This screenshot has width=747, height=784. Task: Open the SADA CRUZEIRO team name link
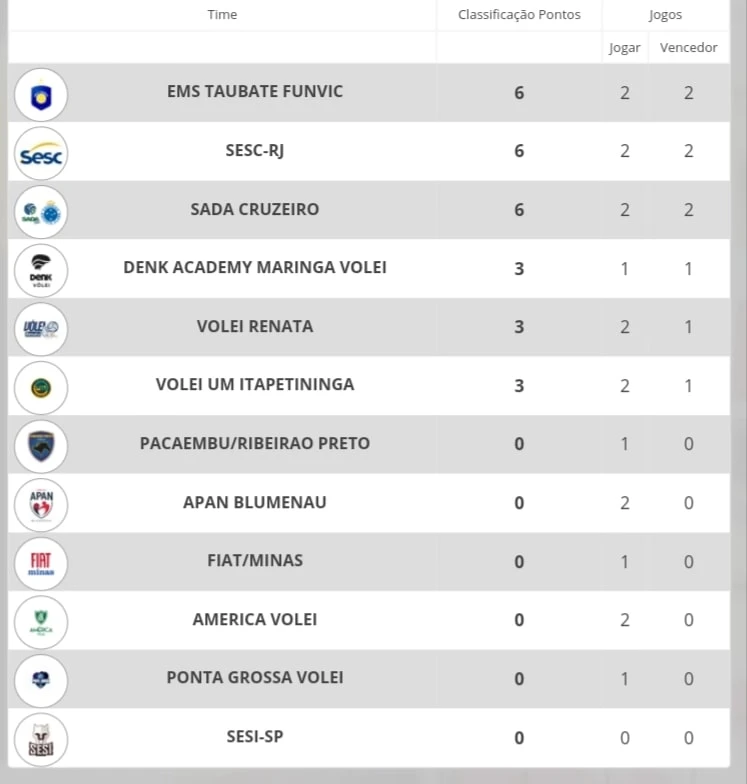(x=255, y=209)
